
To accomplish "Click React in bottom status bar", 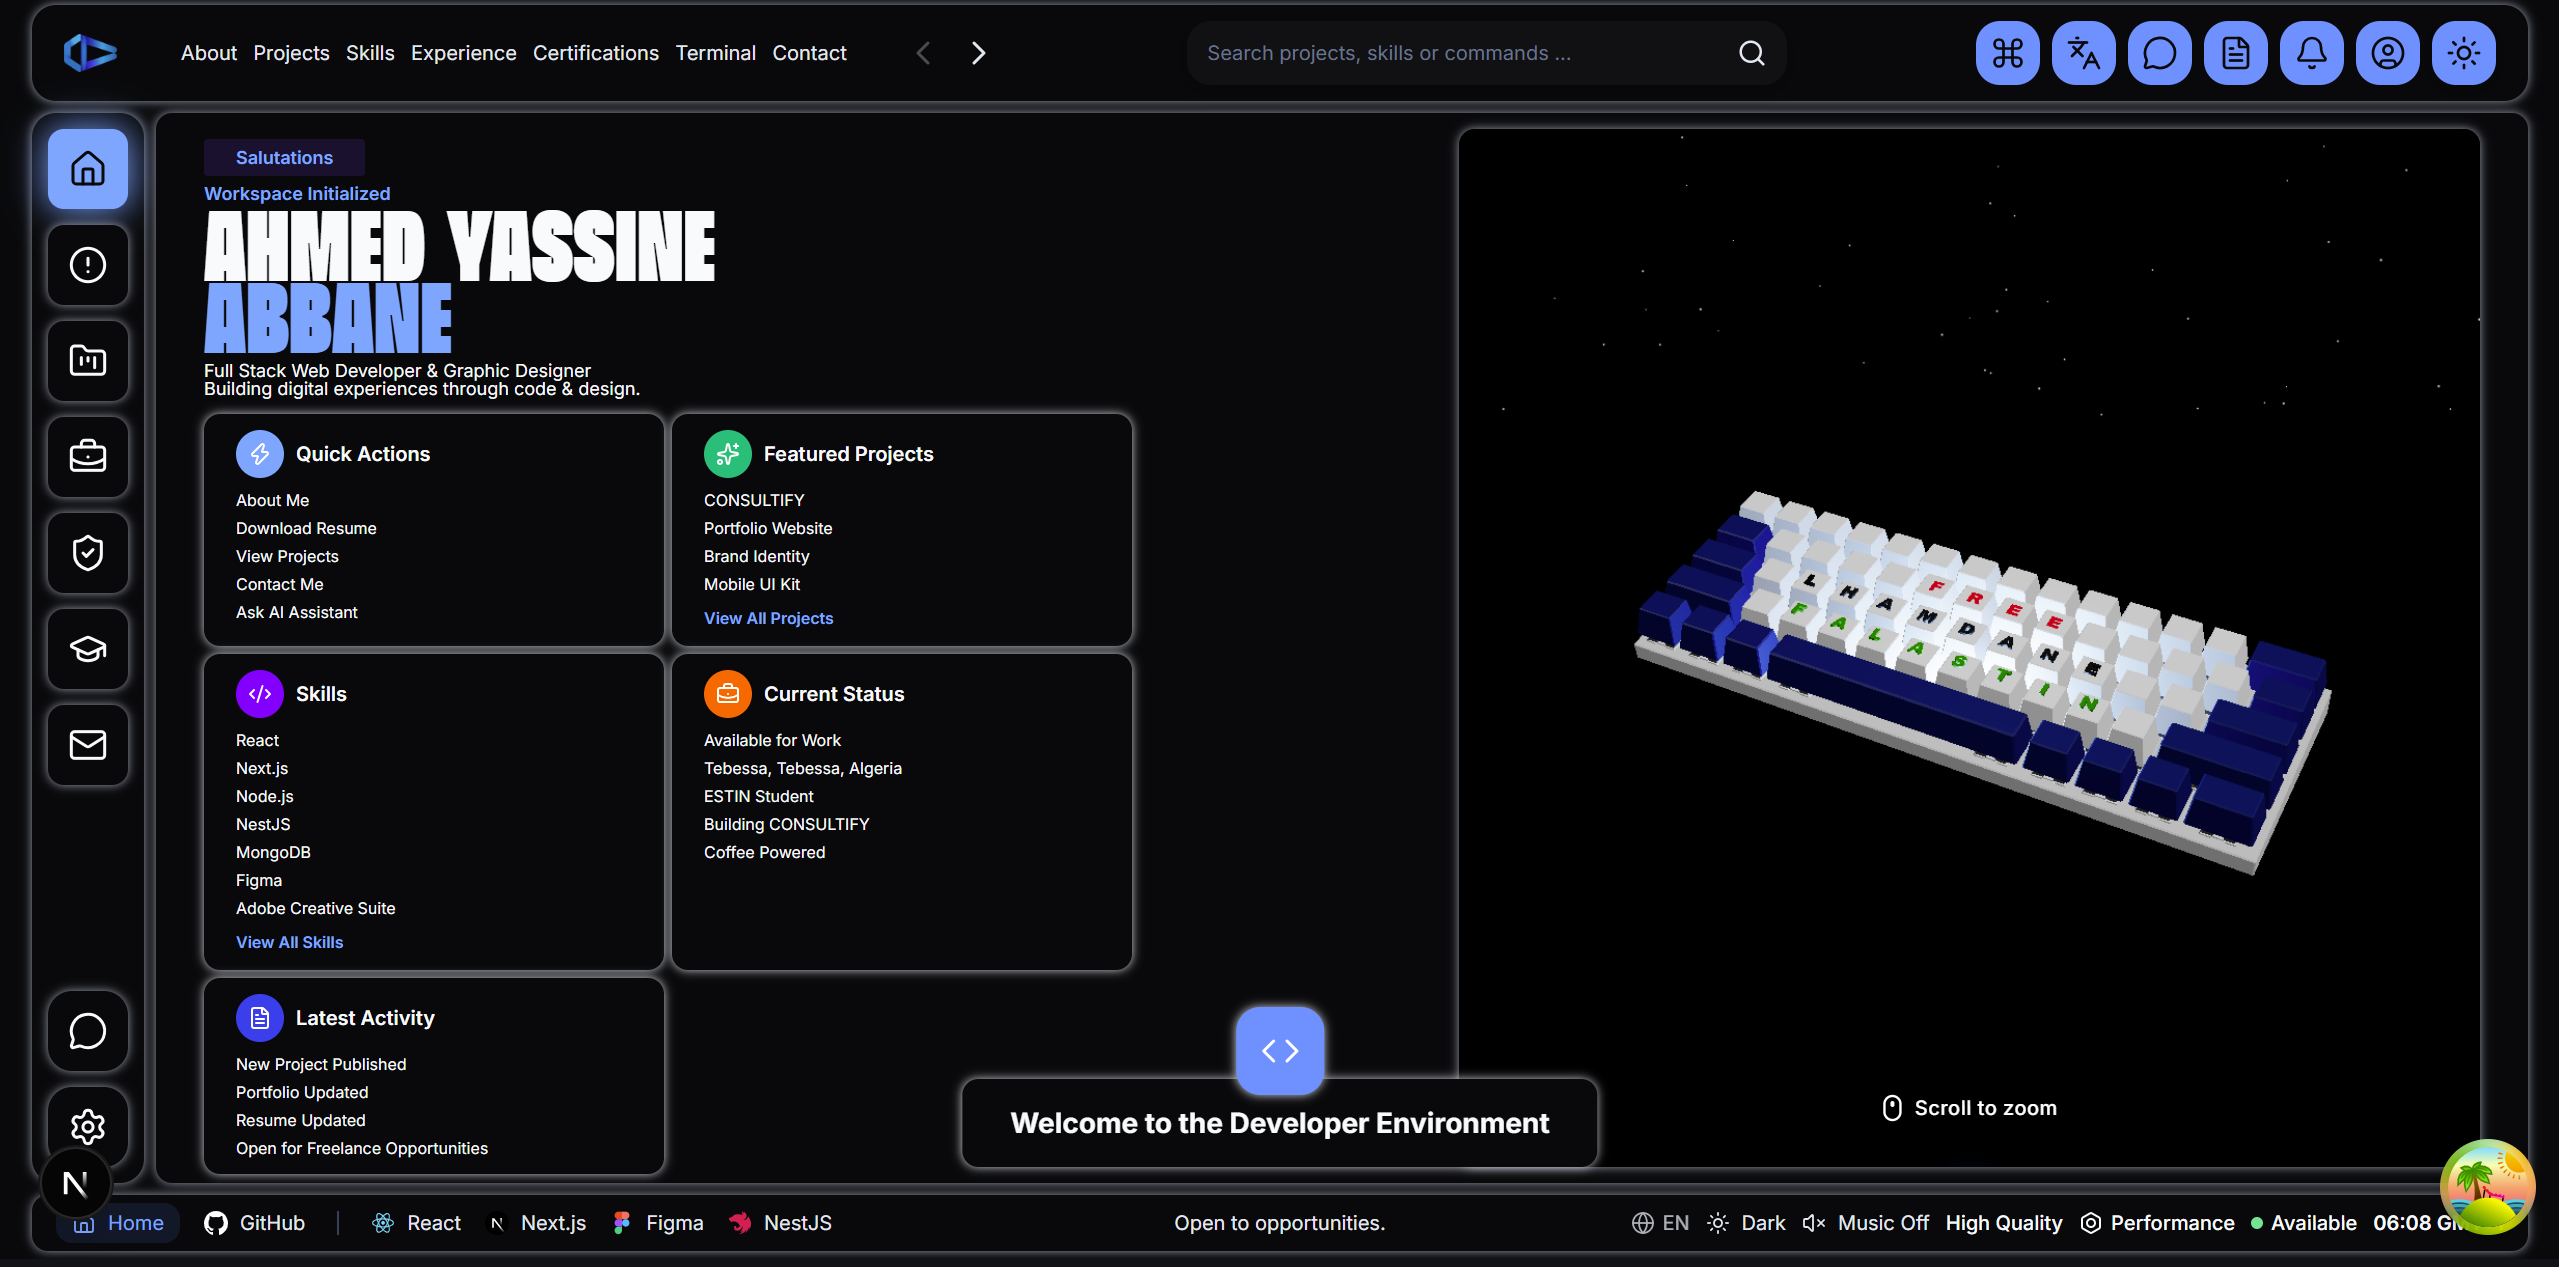I will [x=416, y=1223].
